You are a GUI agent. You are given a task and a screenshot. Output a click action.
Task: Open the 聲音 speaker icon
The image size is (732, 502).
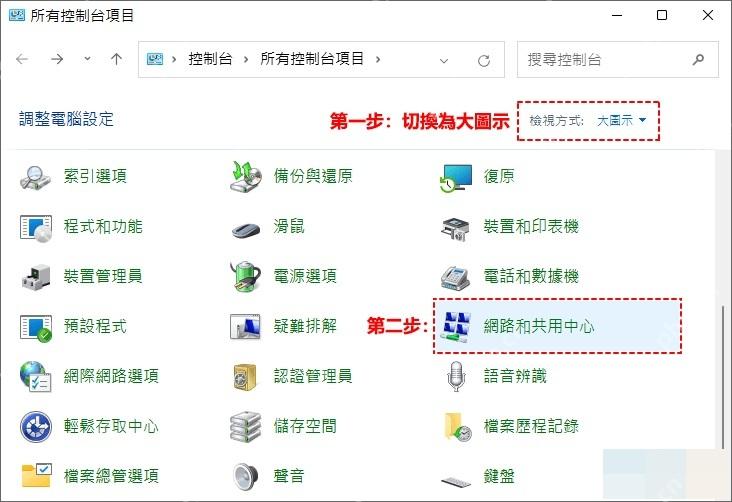[x=246, y=476]
